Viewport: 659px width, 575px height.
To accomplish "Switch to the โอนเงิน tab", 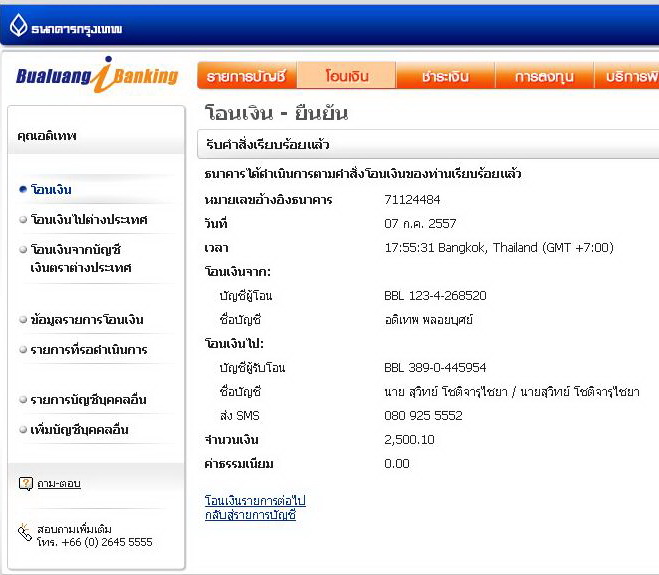I will pos(346,76).
